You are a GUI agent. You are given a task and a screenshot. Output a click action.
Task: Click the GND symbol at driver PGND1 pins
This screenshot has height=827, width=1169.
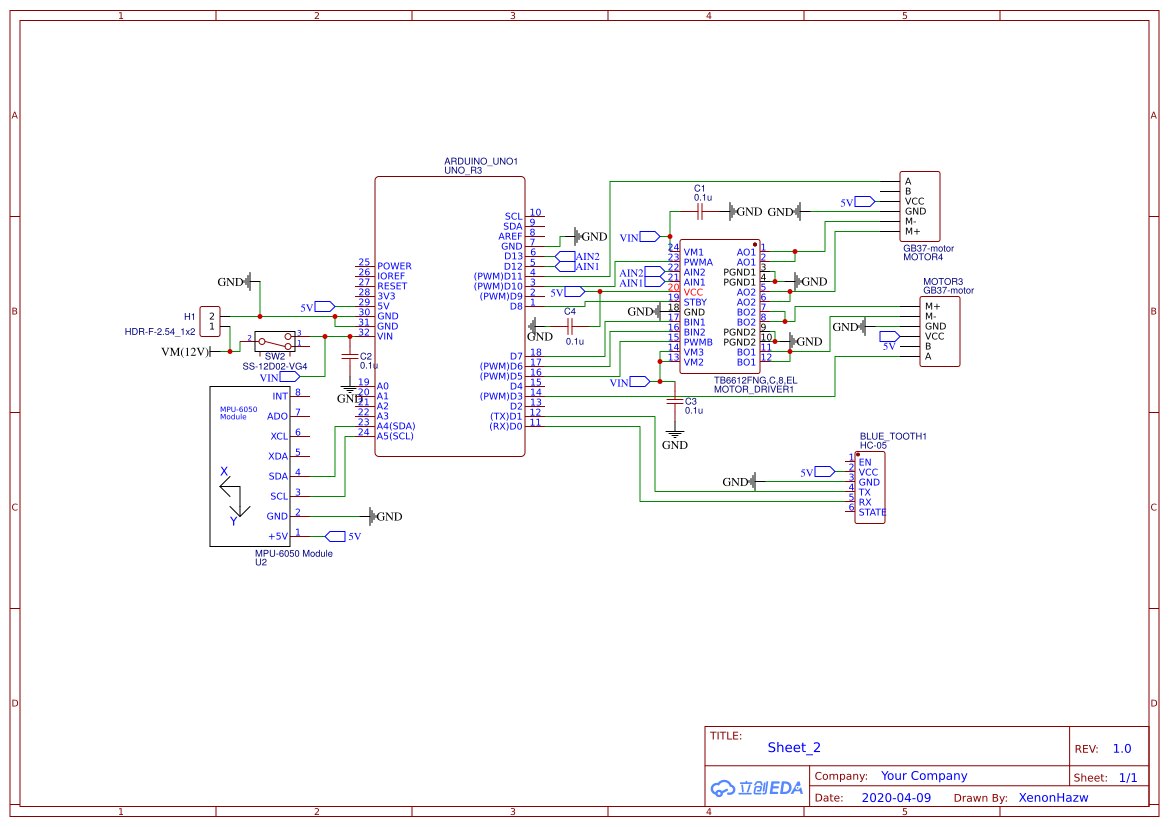pyautogui.click(x=810, y=281)
